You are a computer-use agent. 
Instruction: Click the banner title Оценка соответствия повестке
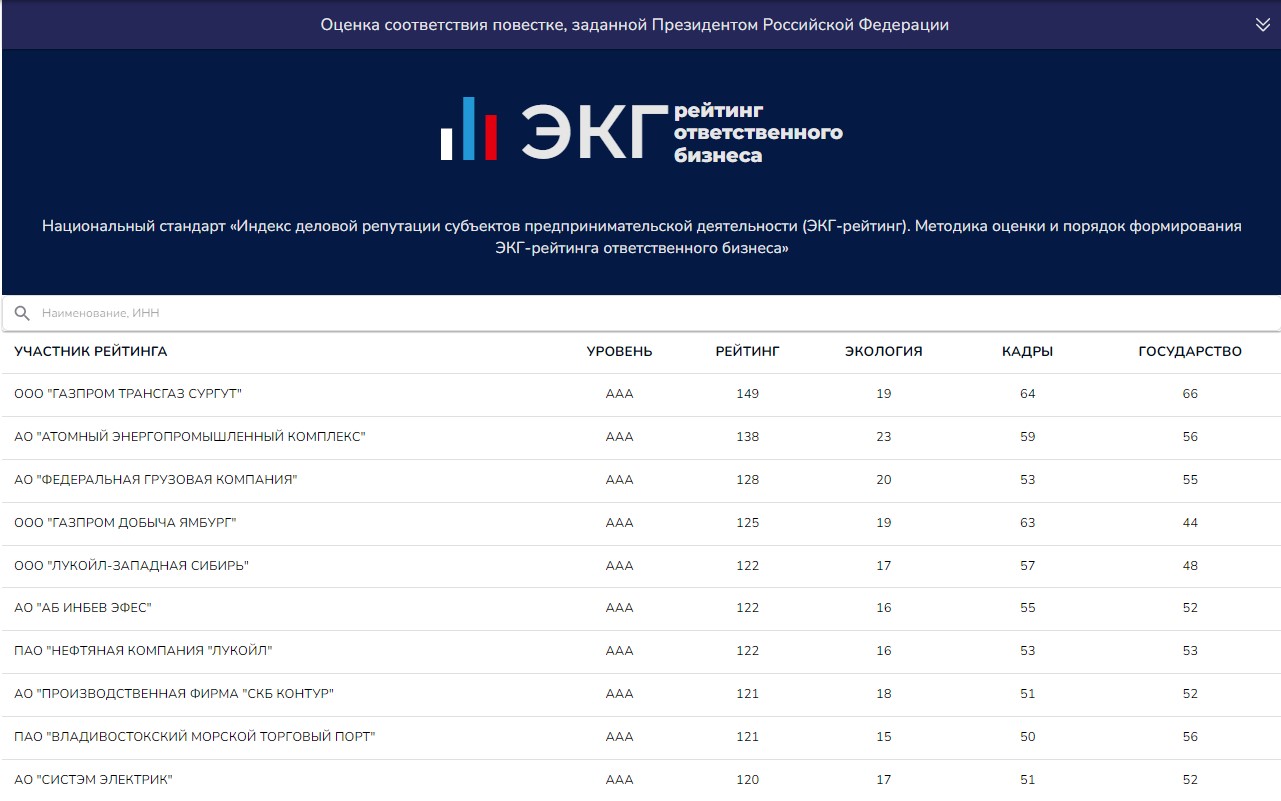[635, 25]
